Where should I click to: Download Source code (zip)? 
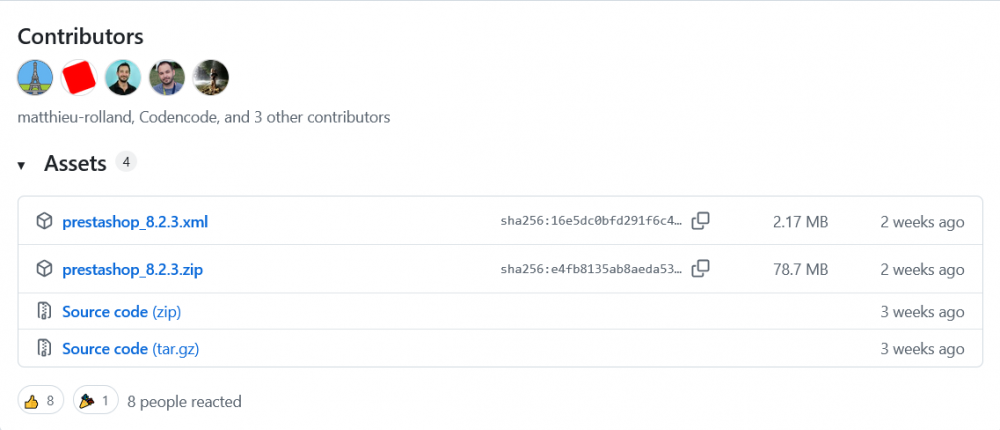coord(121,312)
